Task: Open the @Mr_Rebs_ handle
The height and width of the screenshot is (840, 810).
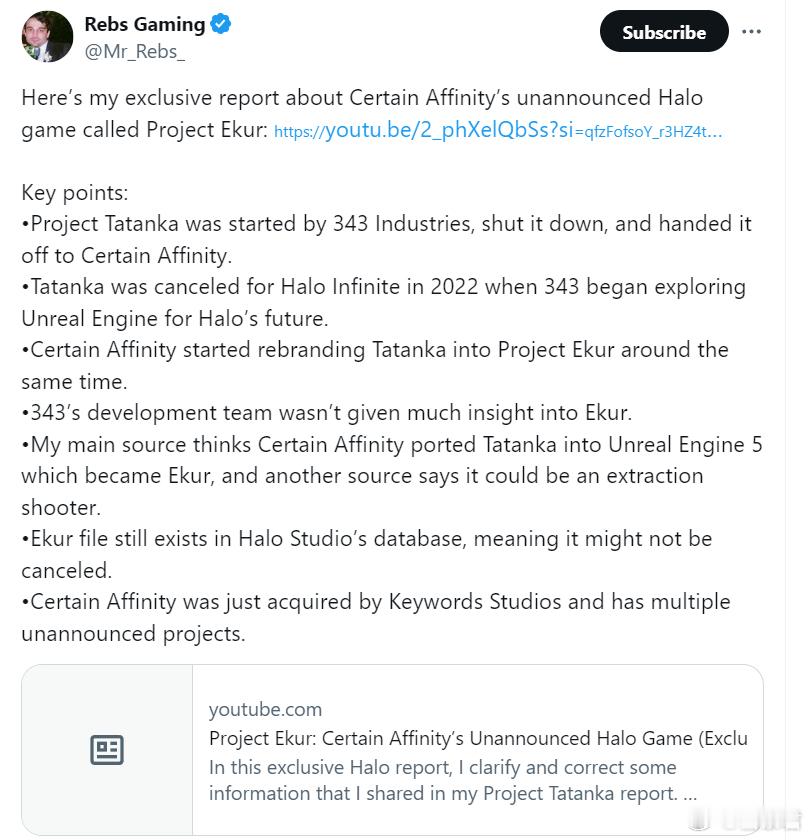Action: coord(134,52)
